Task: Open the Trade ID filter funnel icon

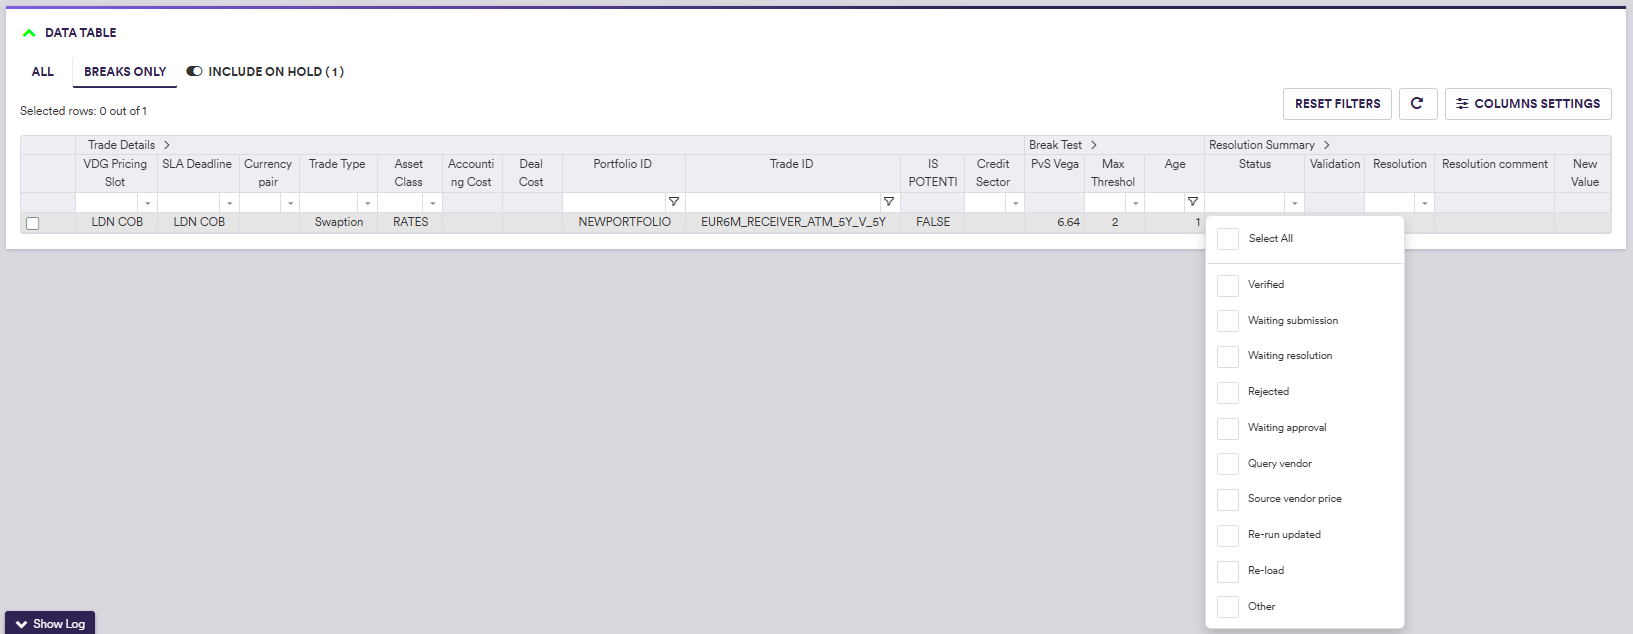Action: click(888, 202)
